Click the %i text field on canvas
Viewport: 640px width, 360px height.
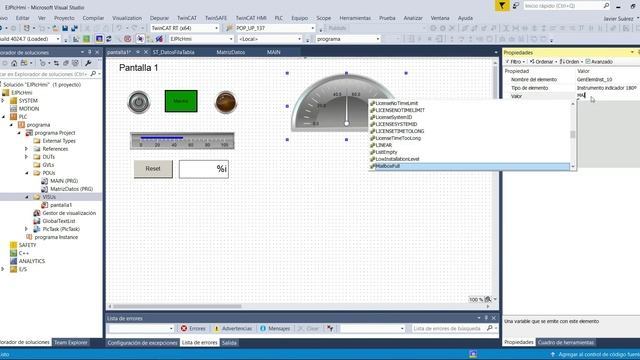pos(204,169)
